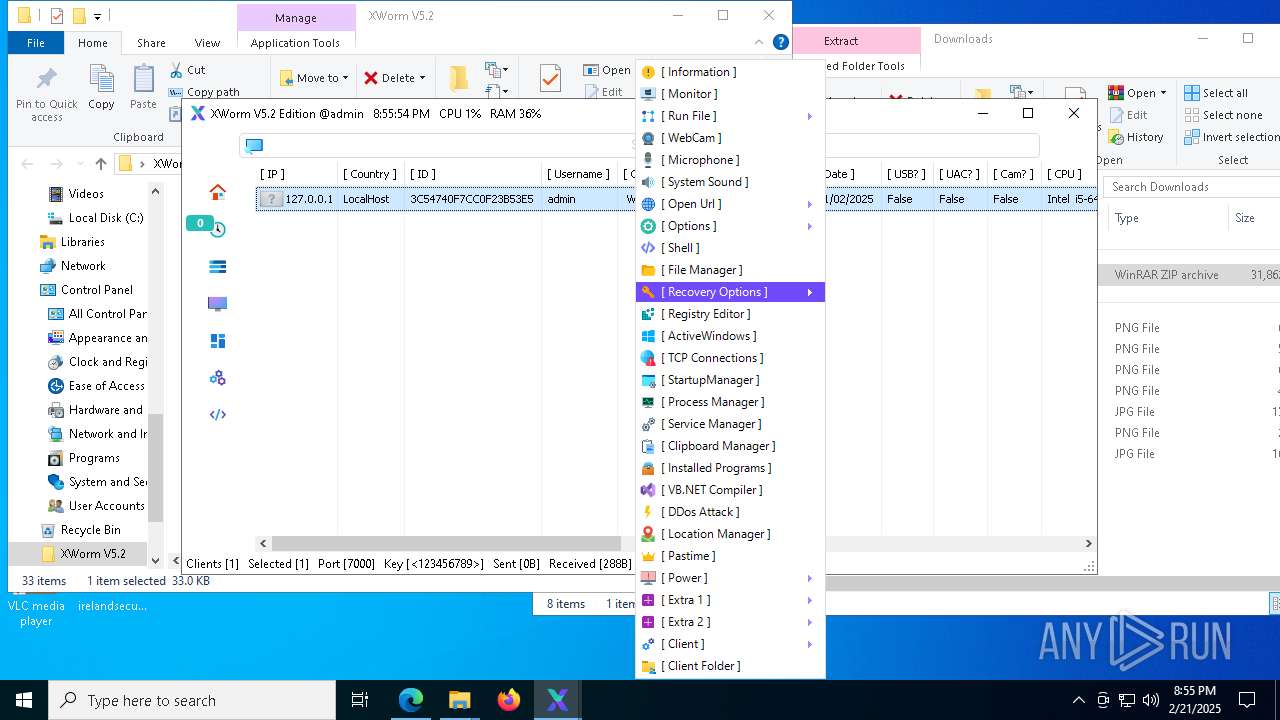
Task: Click the Microphone icon in menu
Action: pyautogui.click(x=648, y=160)
